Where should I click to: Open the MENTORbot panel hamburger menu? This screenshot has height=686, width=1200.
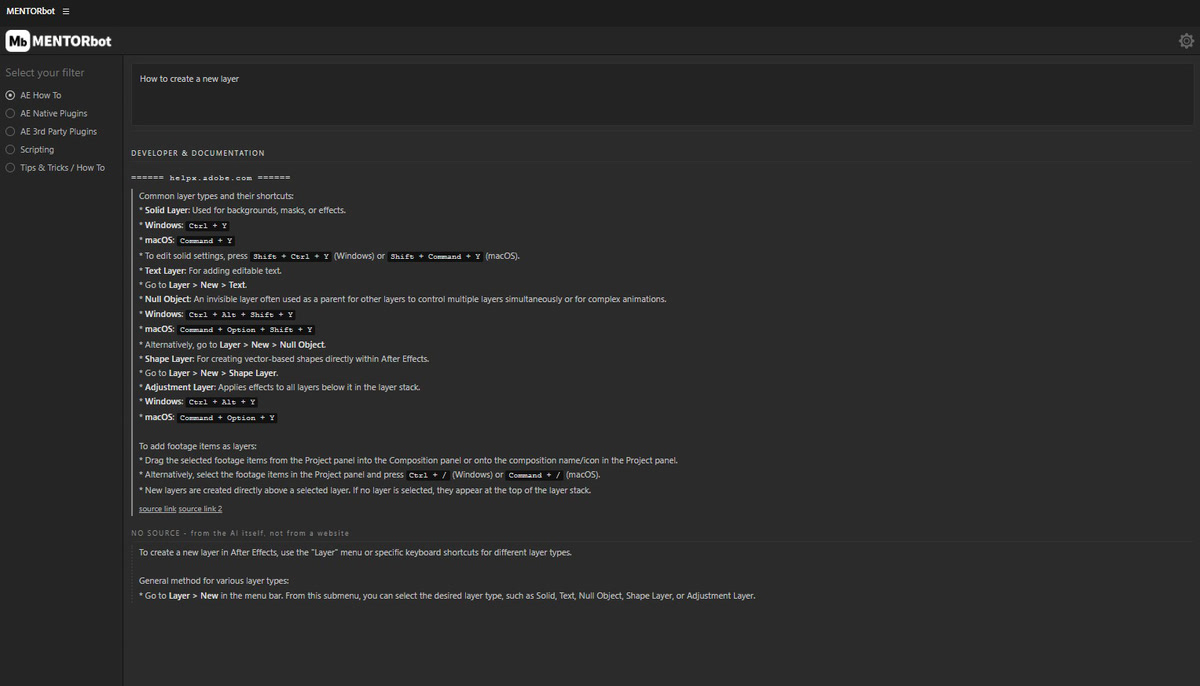(x=66, y=11)
